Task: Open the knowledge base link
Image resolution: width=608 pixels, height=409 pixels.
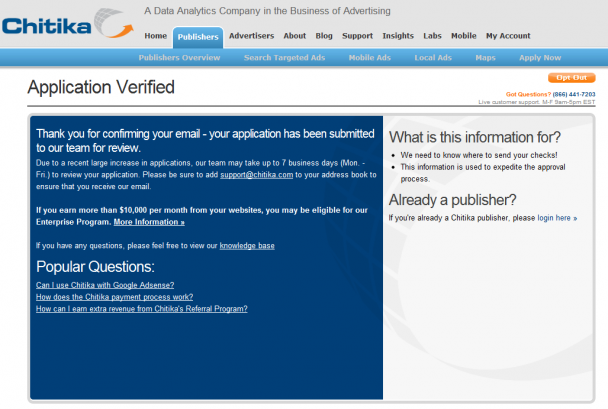Action: click(x=247, y=246)
